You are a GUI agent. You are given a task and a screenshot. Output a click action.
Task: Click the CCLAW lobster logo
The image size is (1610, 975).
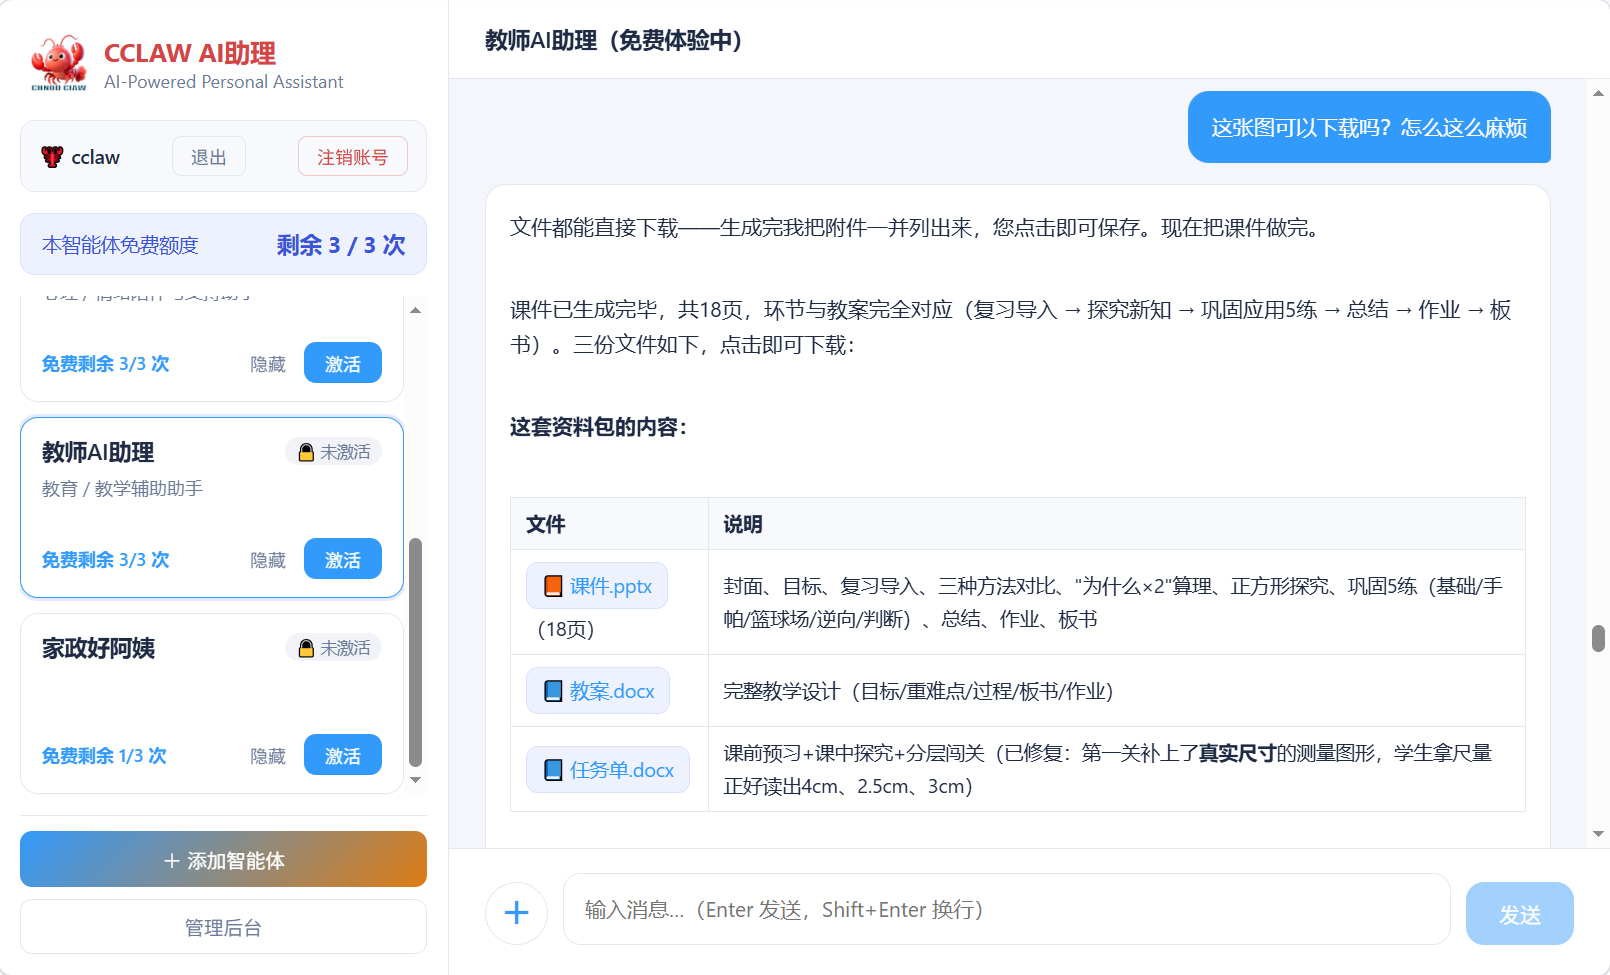[x=59, y=63]
